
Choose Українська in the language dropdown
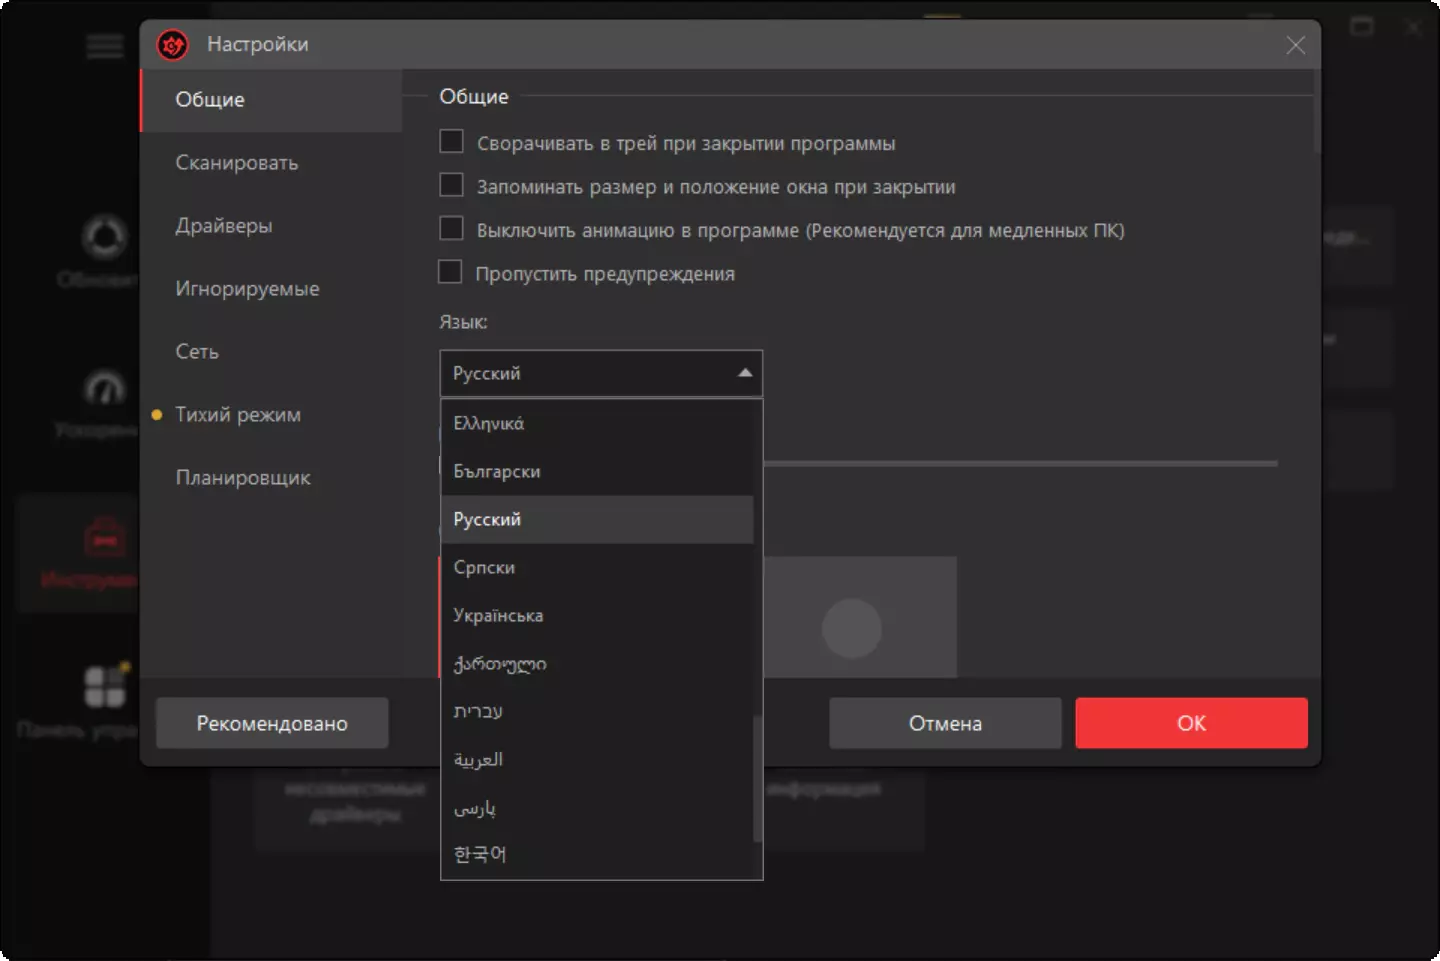point(498,615)
